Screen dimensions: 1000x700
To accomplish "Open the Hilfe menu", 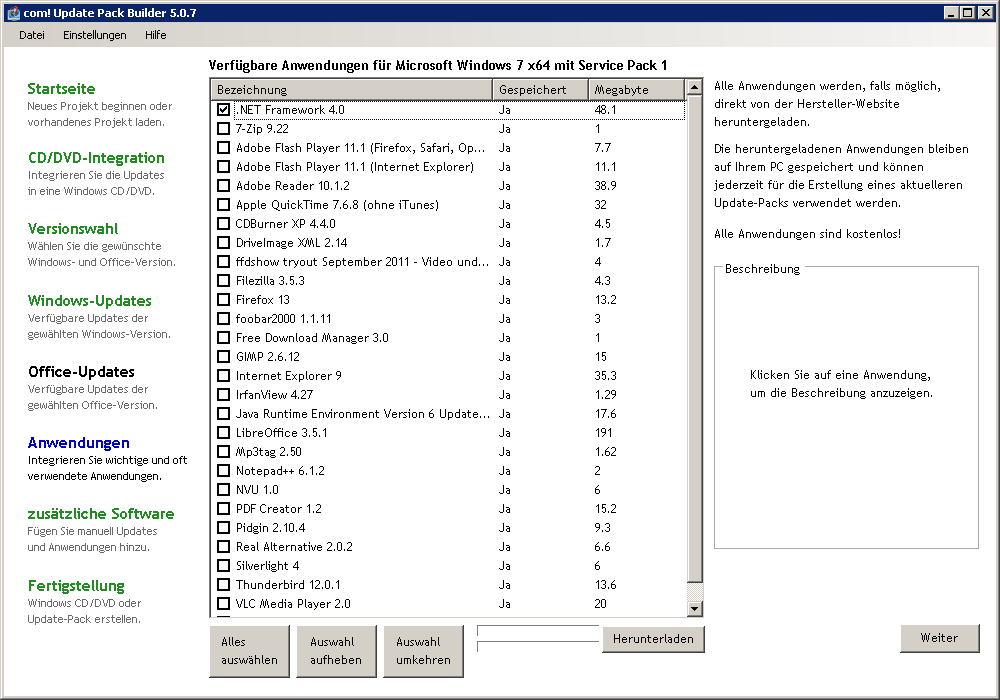I will 156,35.
